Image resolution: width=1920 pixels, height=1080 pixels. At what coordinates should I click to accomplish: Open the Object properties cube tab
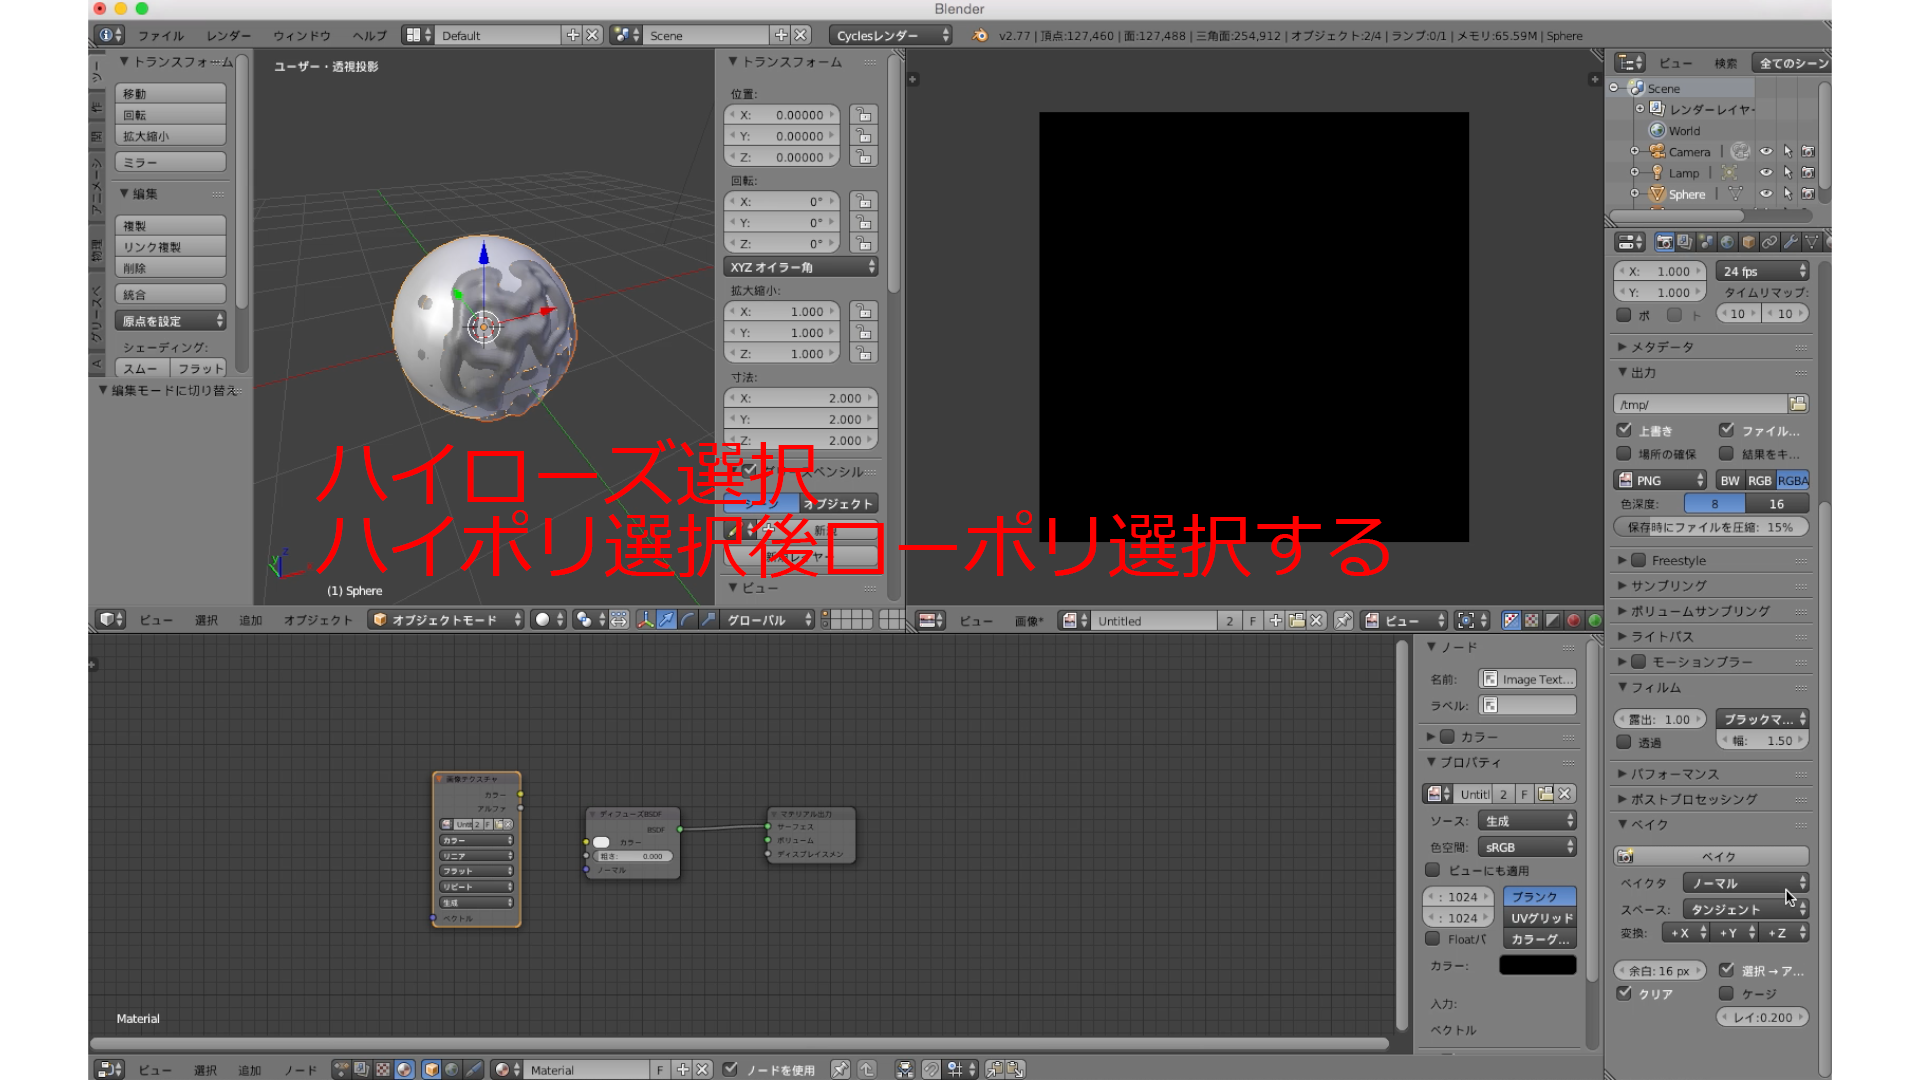[1748, 242]
